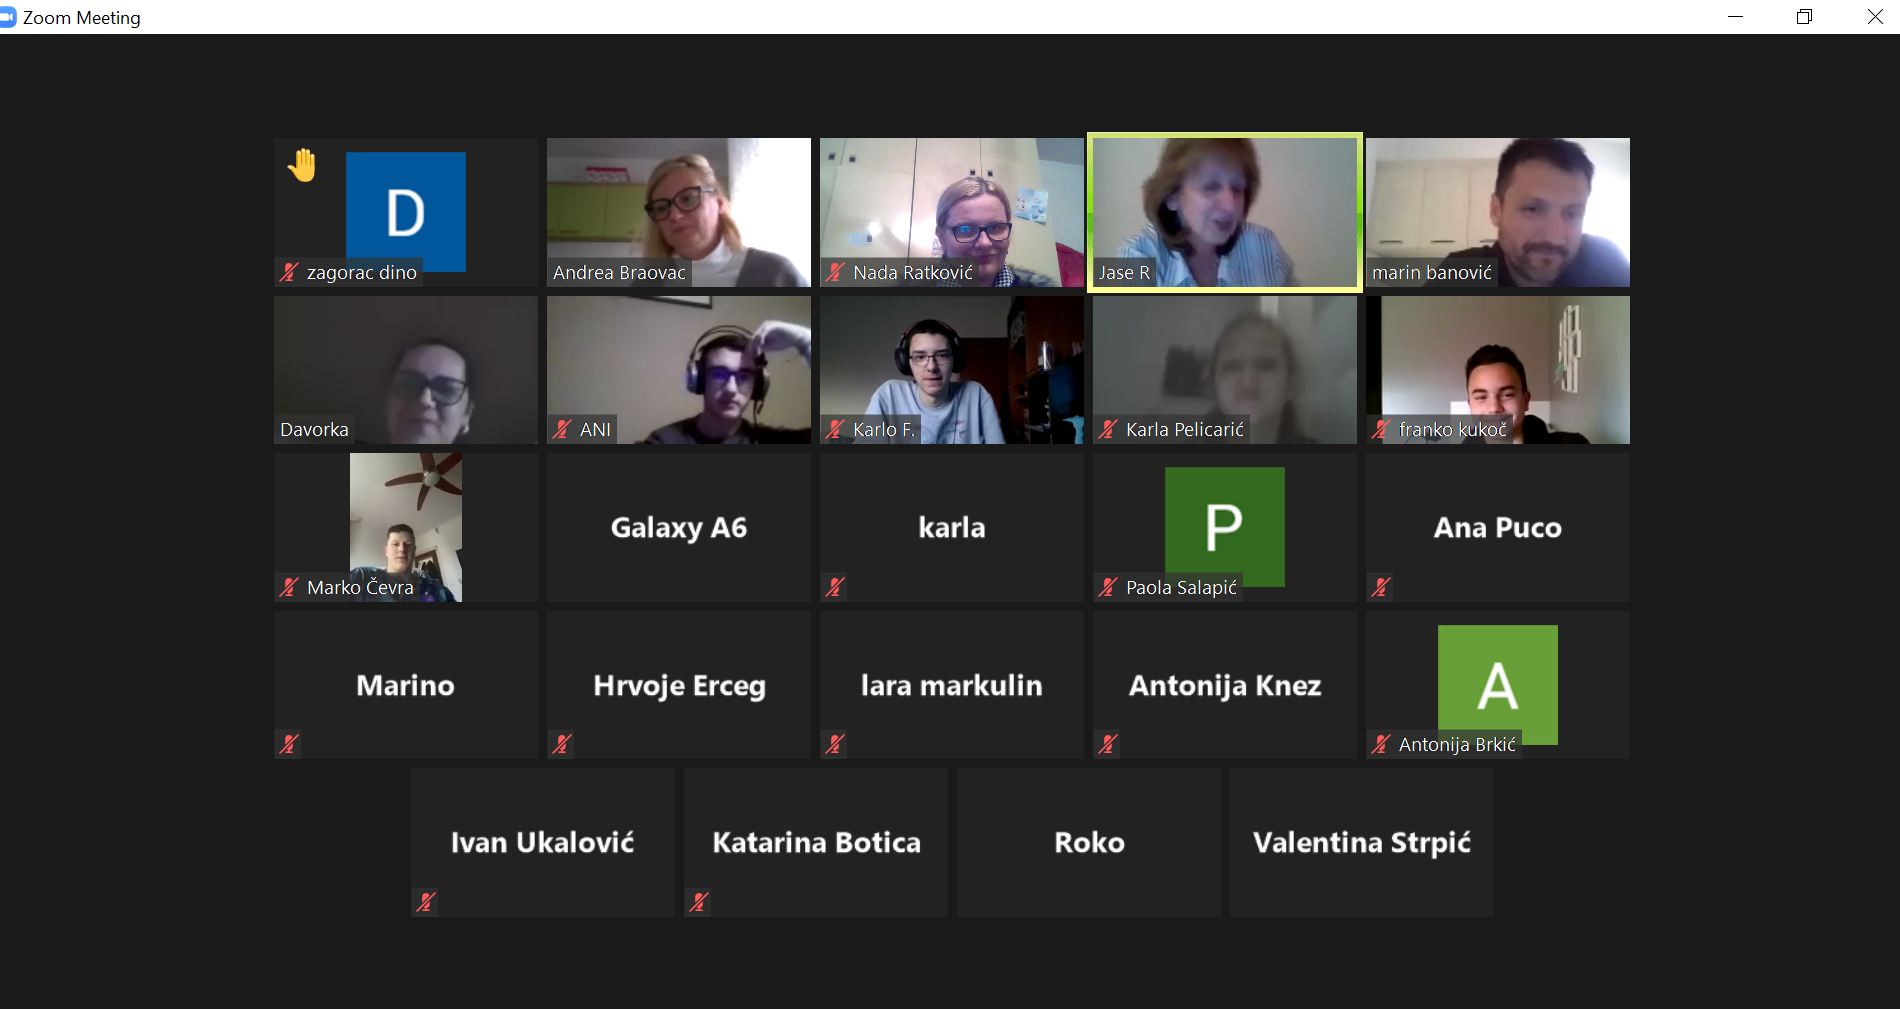Click the green P avatar of Paola Salapić
Screen dimensions: 1900x1009
coord(1225,526)
